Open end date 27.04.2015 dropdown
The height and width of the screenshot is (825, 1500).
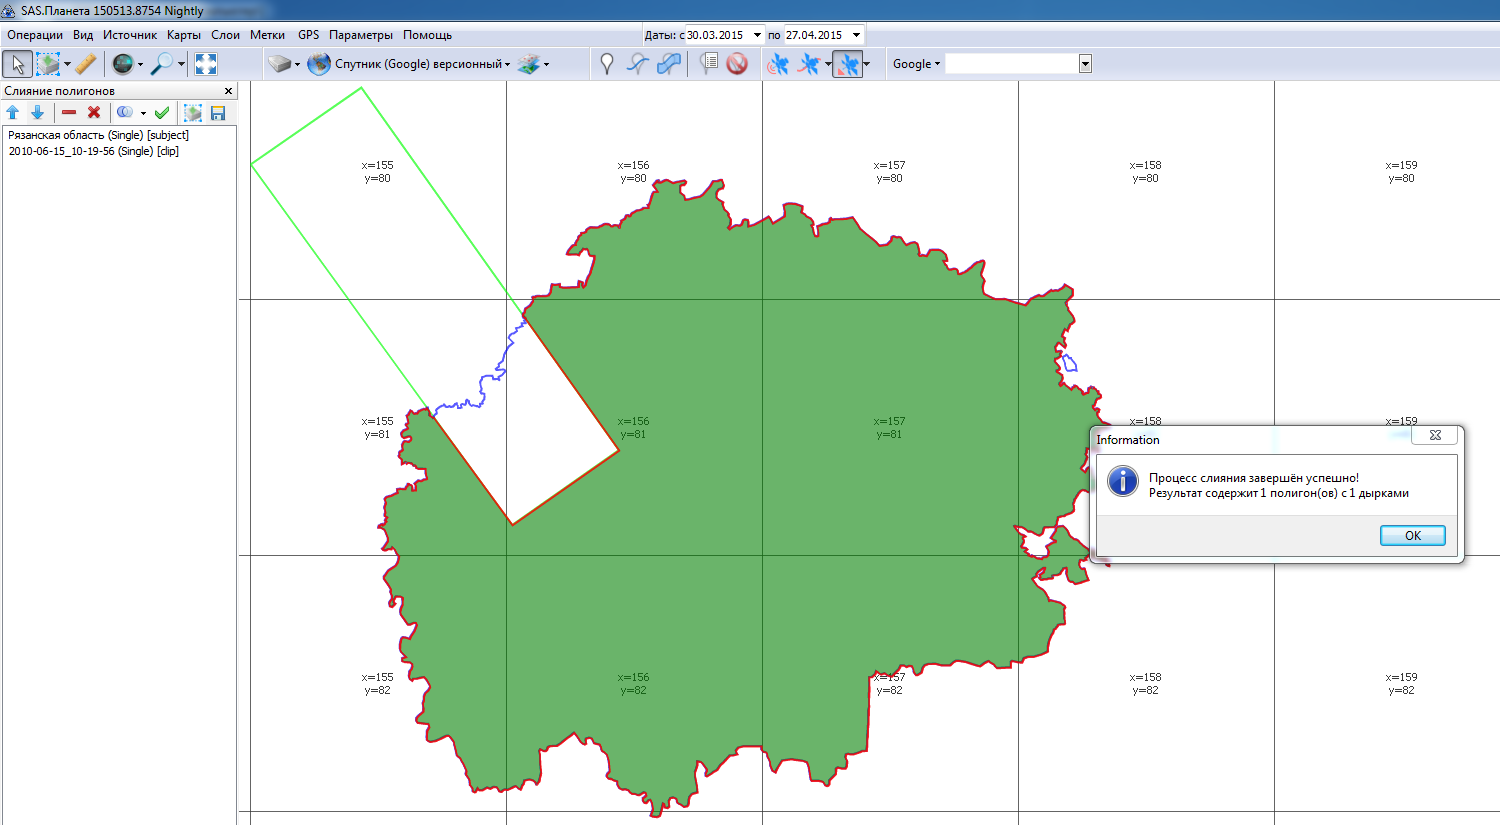coord(856,35)
